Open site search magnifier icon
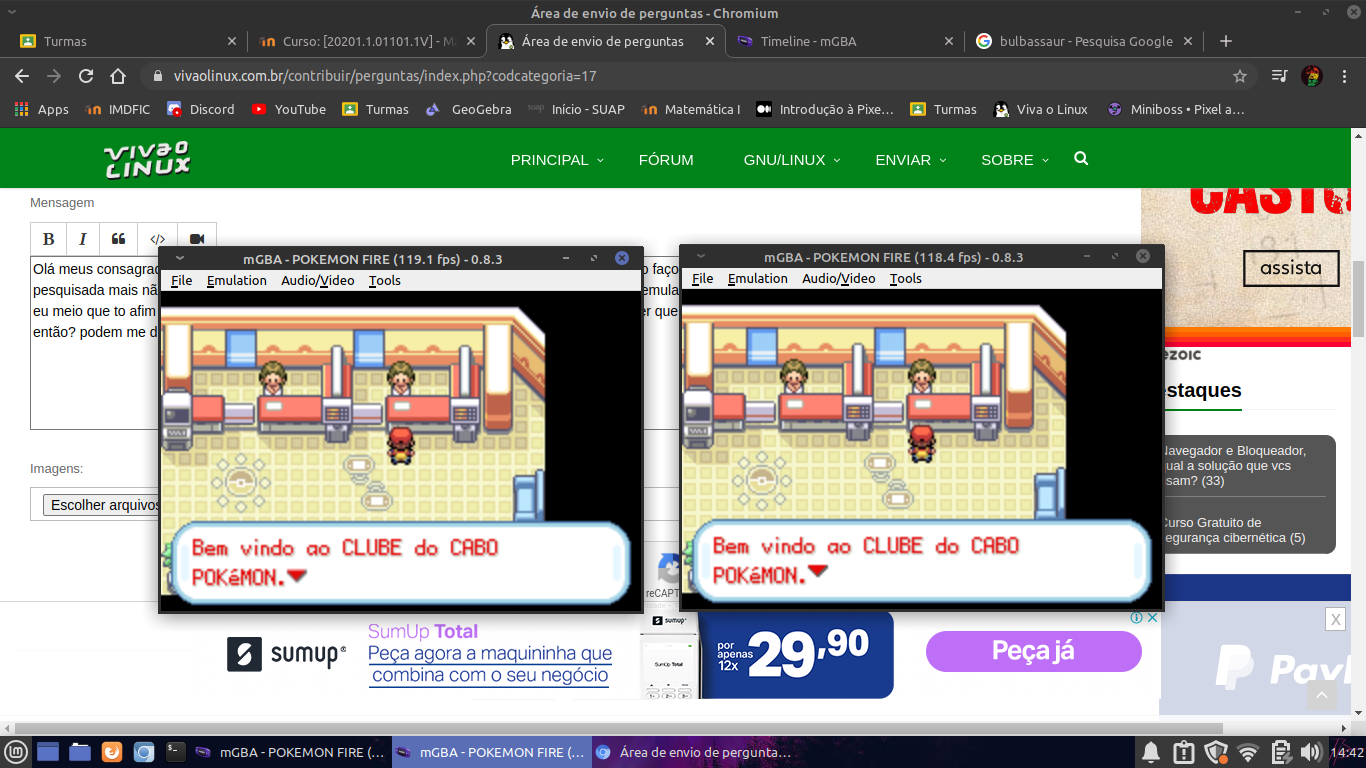Viewport: 1366px width, 768px height. pos(1081,159)
